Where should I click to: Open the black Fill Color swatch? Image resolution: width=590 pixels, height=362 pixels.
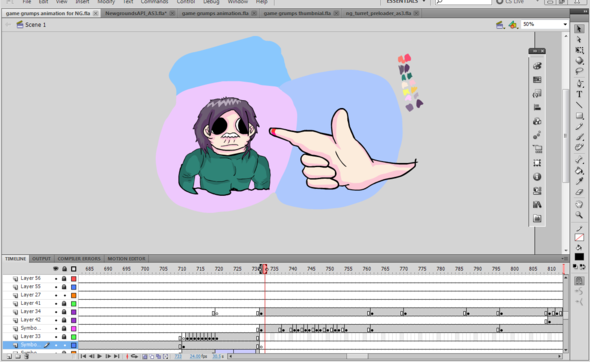point(579,257)
